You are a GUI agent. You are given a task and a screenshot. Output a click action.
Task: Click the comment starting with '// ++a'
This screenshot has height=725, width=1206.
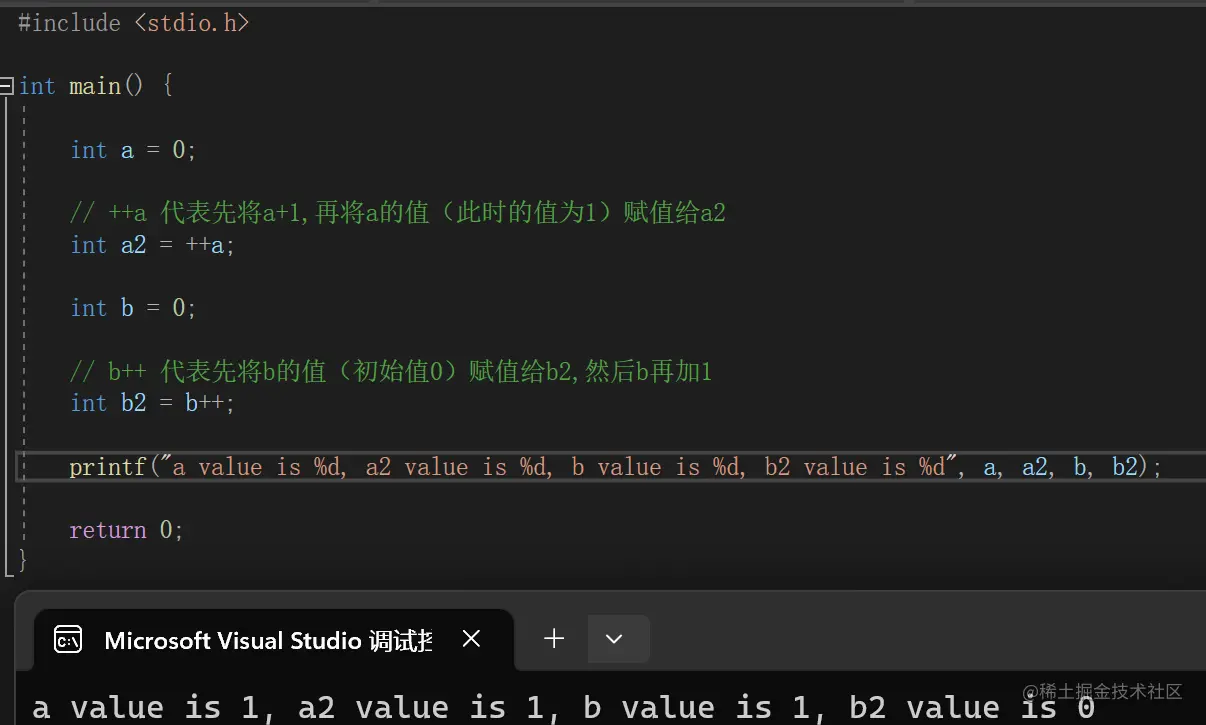[x=398, y=213]
